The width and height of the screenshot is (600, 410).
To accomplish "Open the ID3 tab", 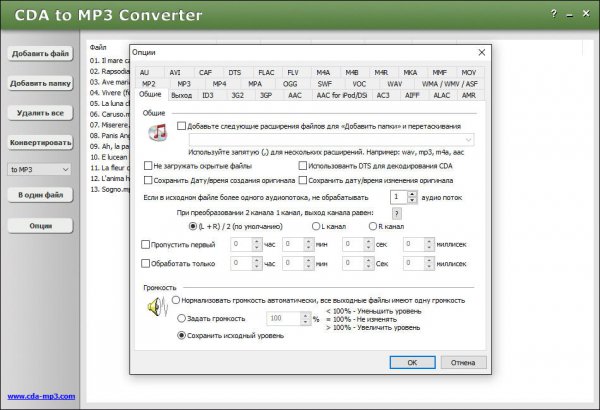I will 208,95.
